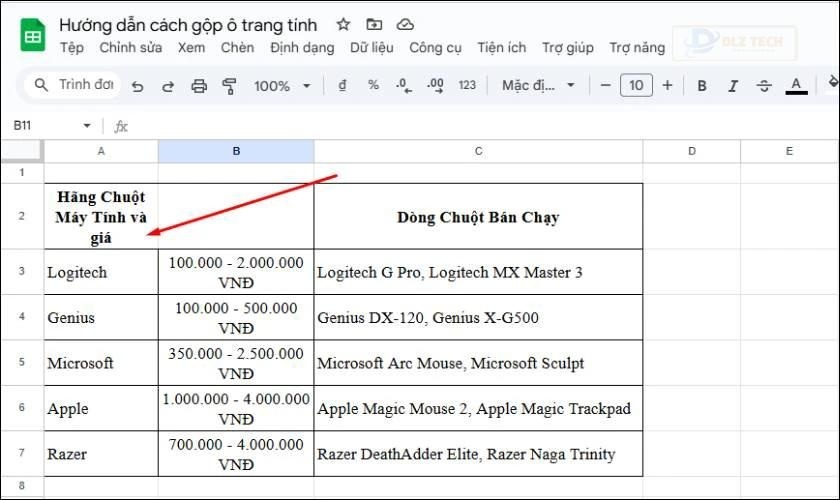This screenshot has height=500, width=840.
Task: Open the Xem menu
Action: pyautogui.click(x=191, y=48)
